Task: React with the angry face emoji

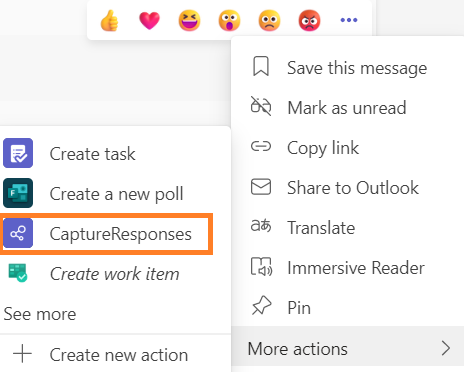Action: tap(309, 20)
